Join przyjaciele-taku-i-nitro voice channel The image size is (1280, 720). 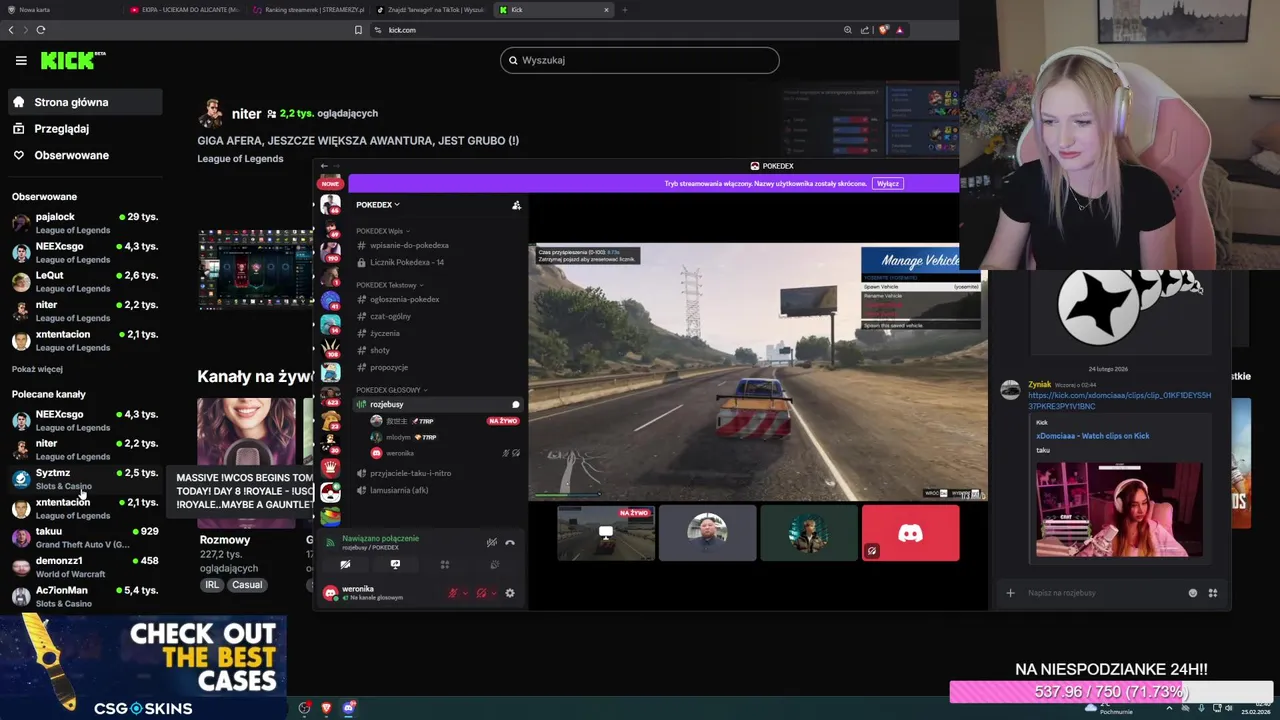point(438,473)
